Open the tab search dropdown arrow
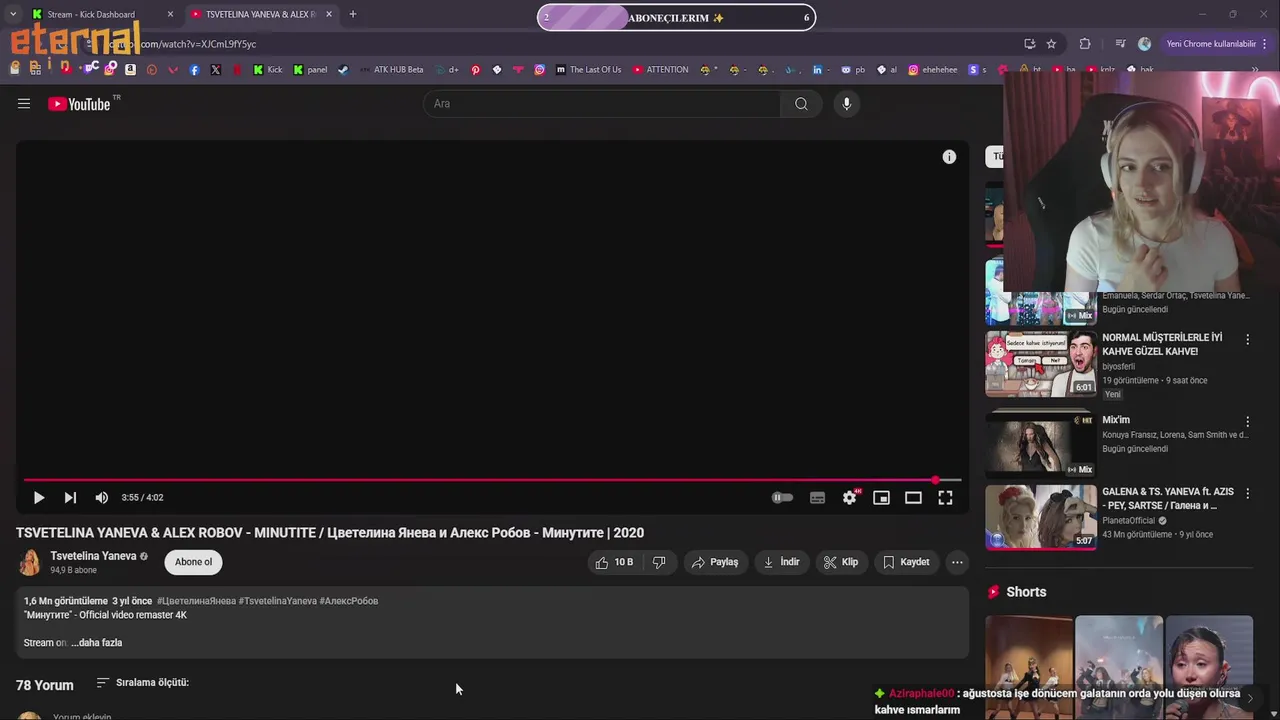Screen dimensions: 1280x720 coord(12,14)
